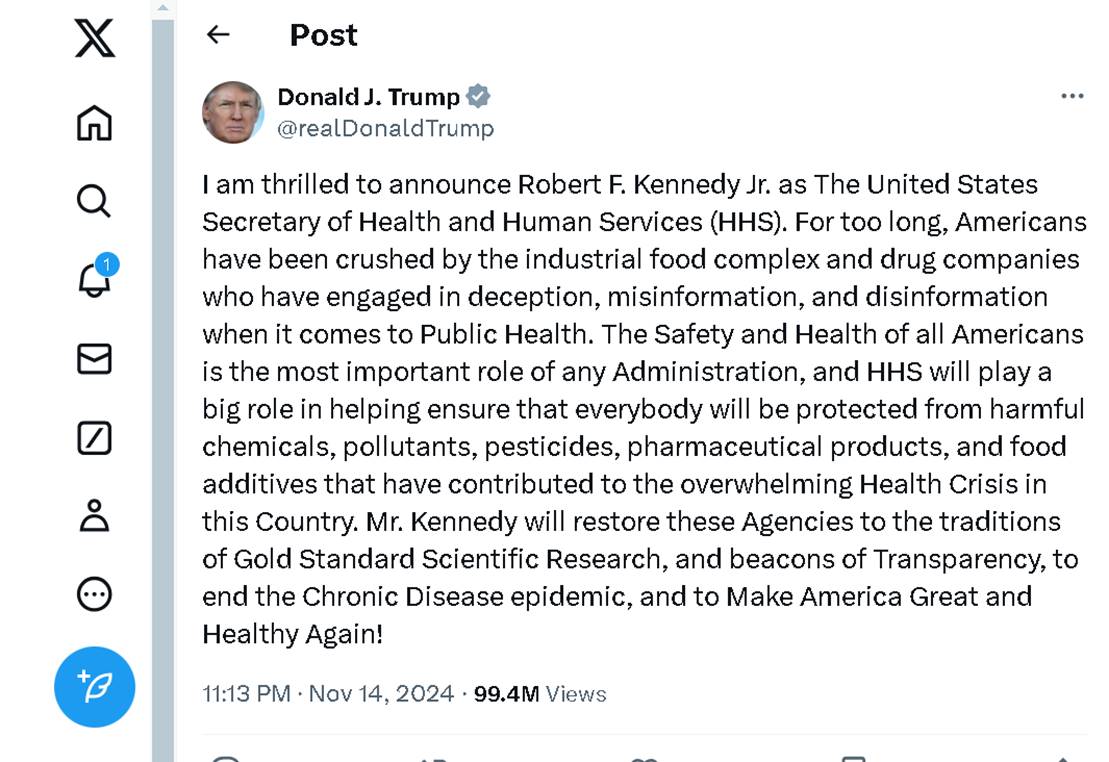This screenshot has height=762, width=1109.
Task: Open the Profile icon in the sidebar
Action: click(x=94, y=516)
